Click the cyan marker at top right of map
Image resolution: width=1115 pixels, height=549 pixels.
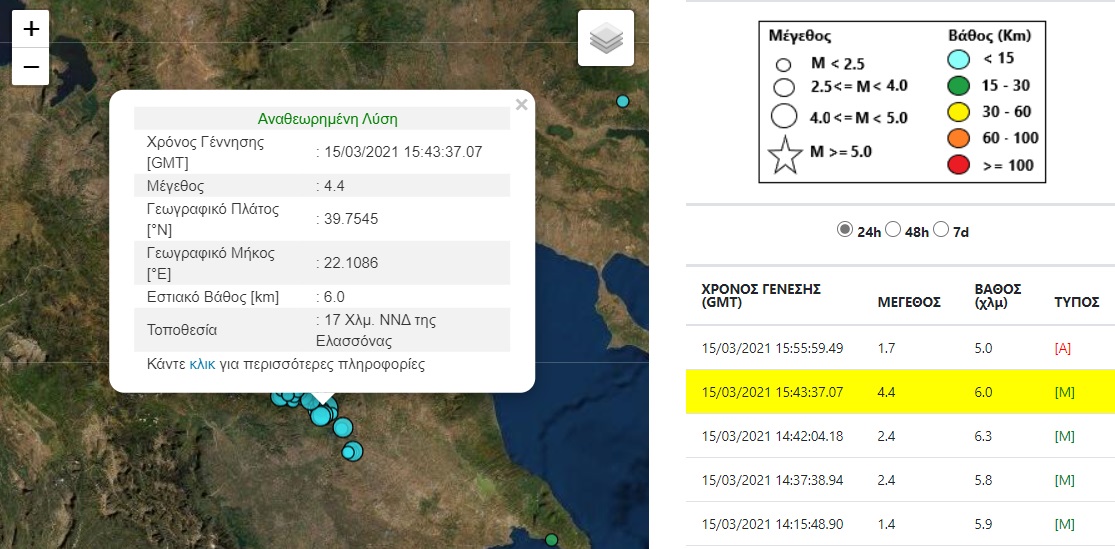[x=623, y=101]
